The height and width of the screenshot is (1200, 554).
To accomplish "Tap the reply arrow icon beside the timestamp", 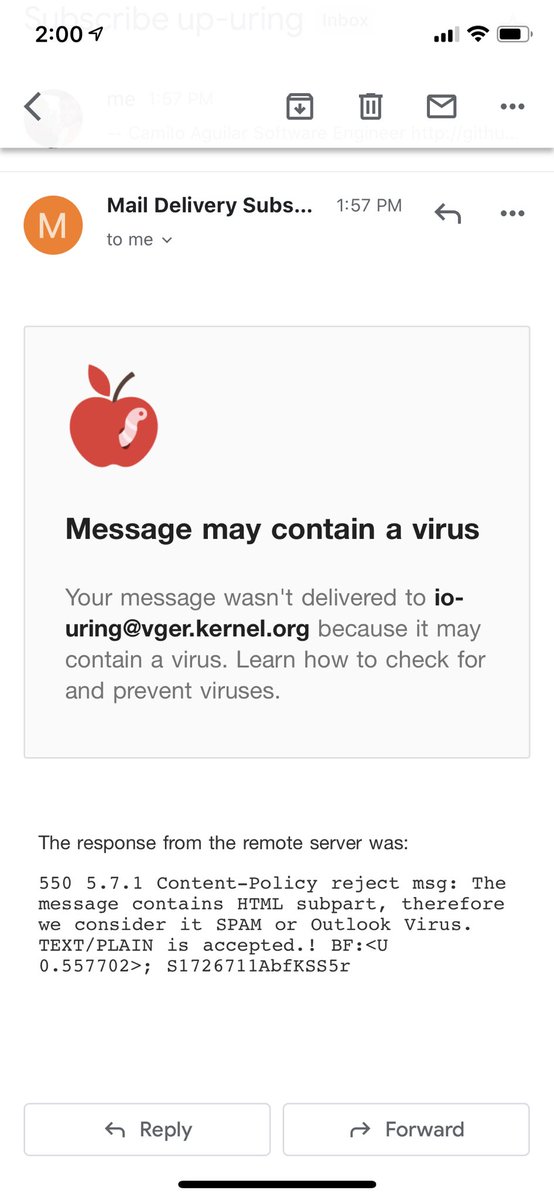I will pyautogui.click(x=447, y=213).
